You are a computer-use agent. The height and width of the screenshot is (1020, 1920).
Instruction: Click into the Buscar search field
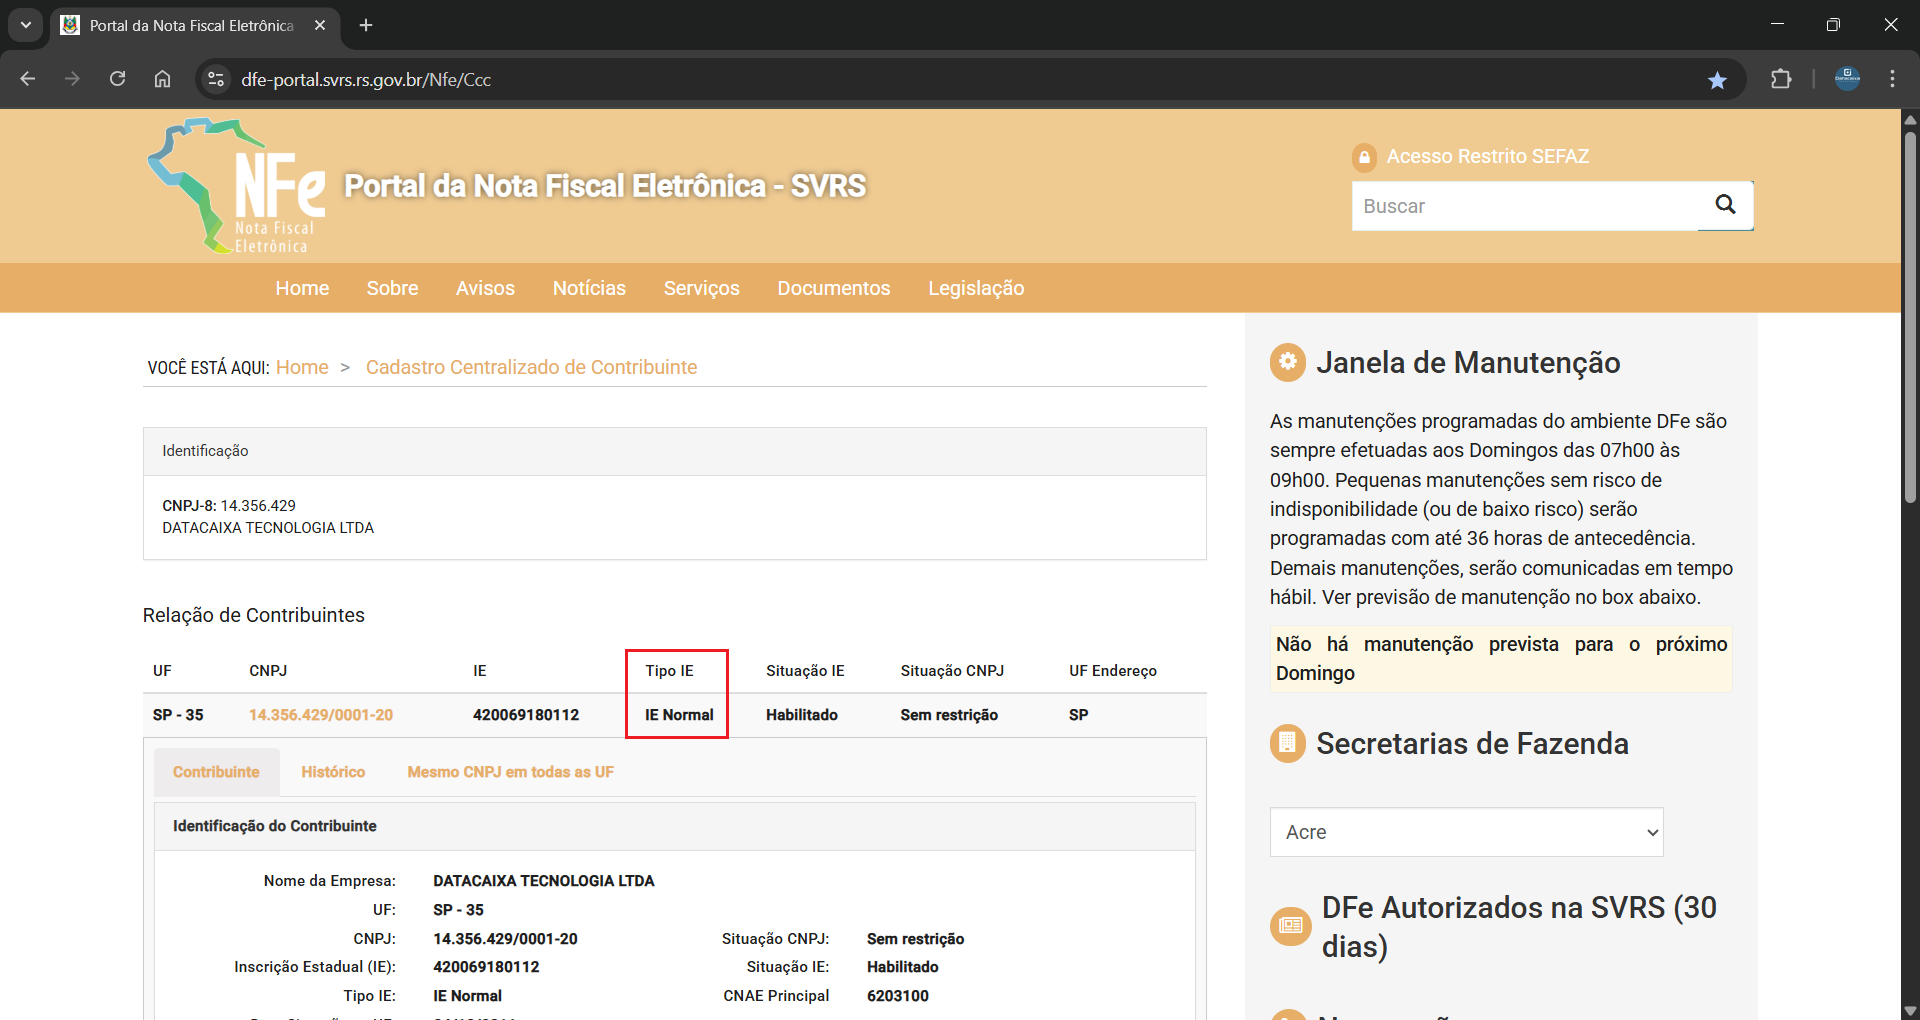coord(1524,206)
